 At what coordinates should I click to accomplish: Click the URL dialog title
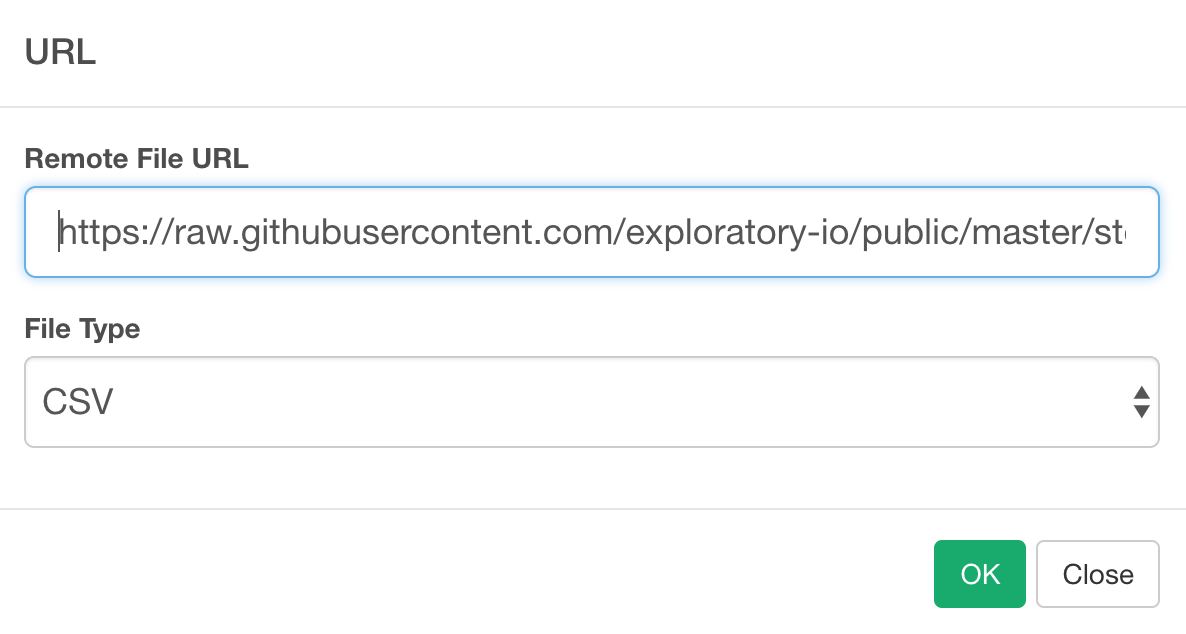pos(61,52)
